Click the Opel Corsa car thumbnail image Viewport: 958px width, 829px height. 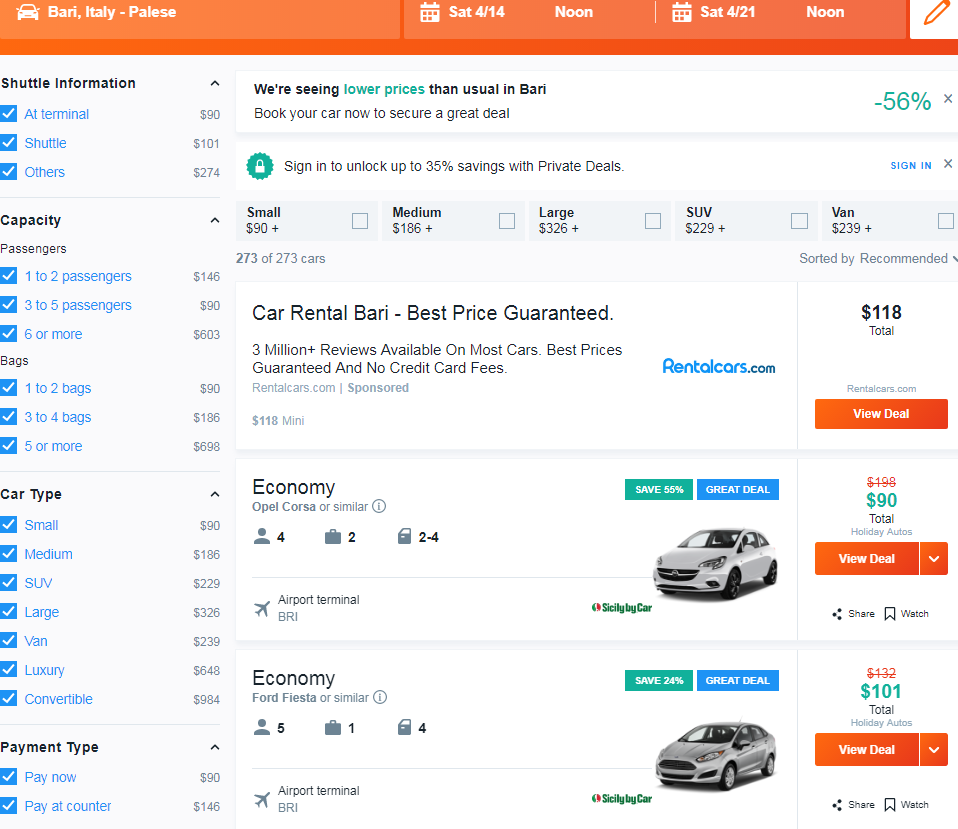(x=715, y=564)
